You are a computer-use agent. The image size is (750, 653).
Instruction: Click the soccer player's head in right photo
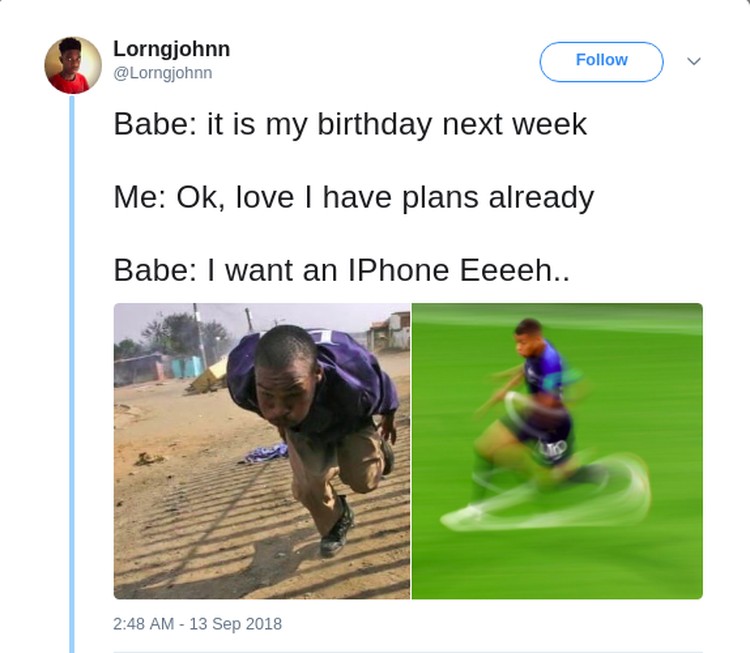click(529, 337)
